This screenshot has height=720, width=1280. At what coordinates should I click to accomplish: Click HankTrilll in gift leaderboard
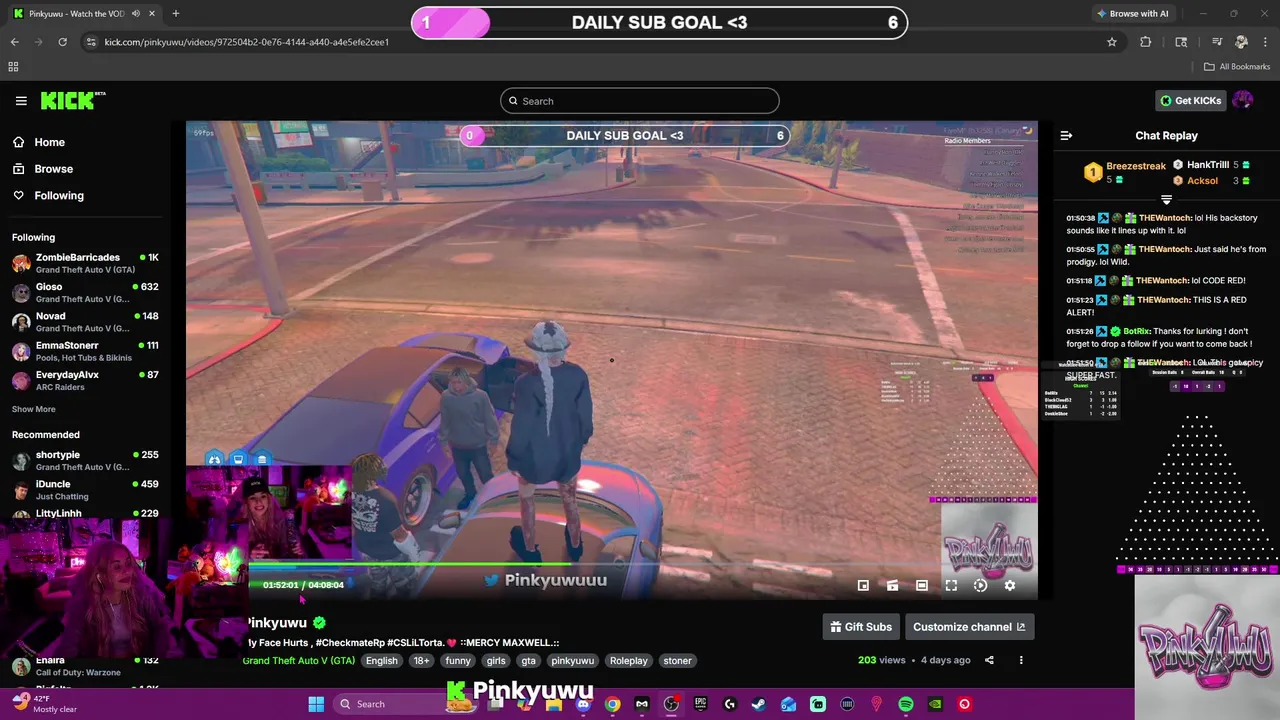(1208, 165)
